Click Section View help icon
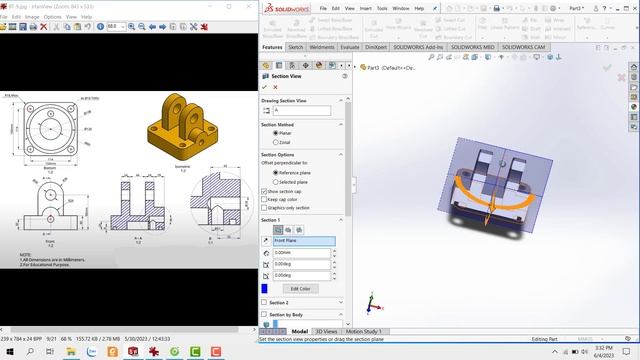 click(x=345, y=76)
